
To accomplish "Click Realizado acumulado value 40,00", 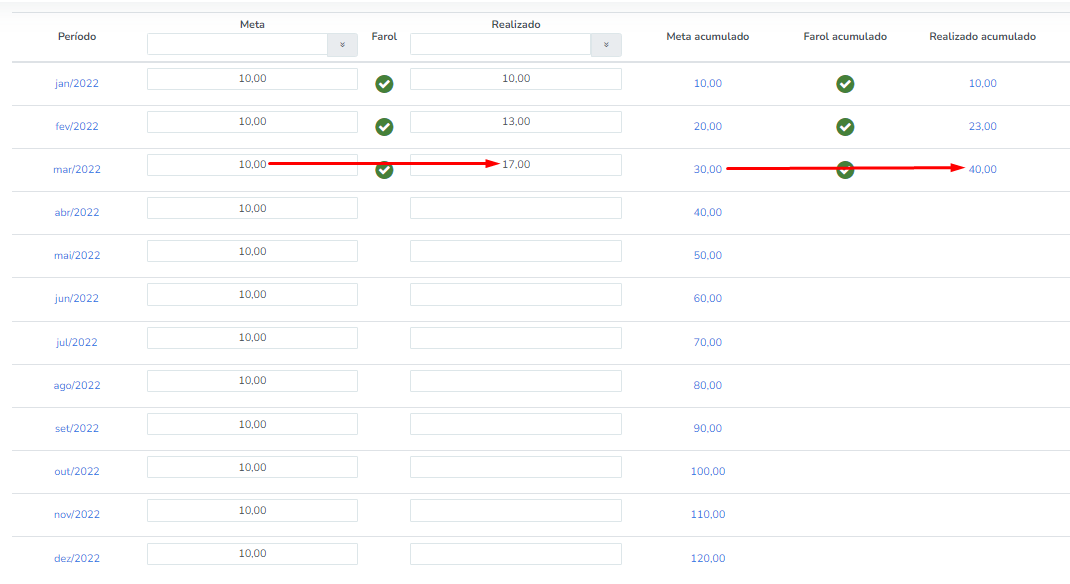I will pos(983,169).
